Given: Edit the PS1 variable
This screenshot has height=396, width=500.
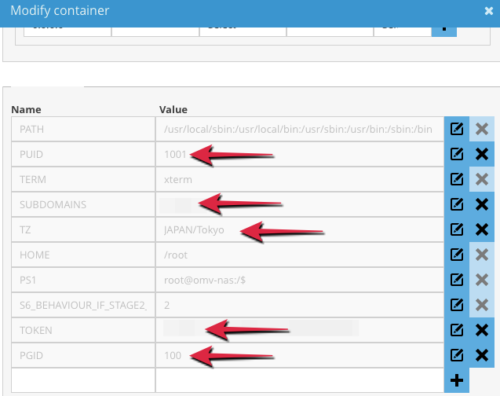Looking at the screenshot, I should [457, 280].
